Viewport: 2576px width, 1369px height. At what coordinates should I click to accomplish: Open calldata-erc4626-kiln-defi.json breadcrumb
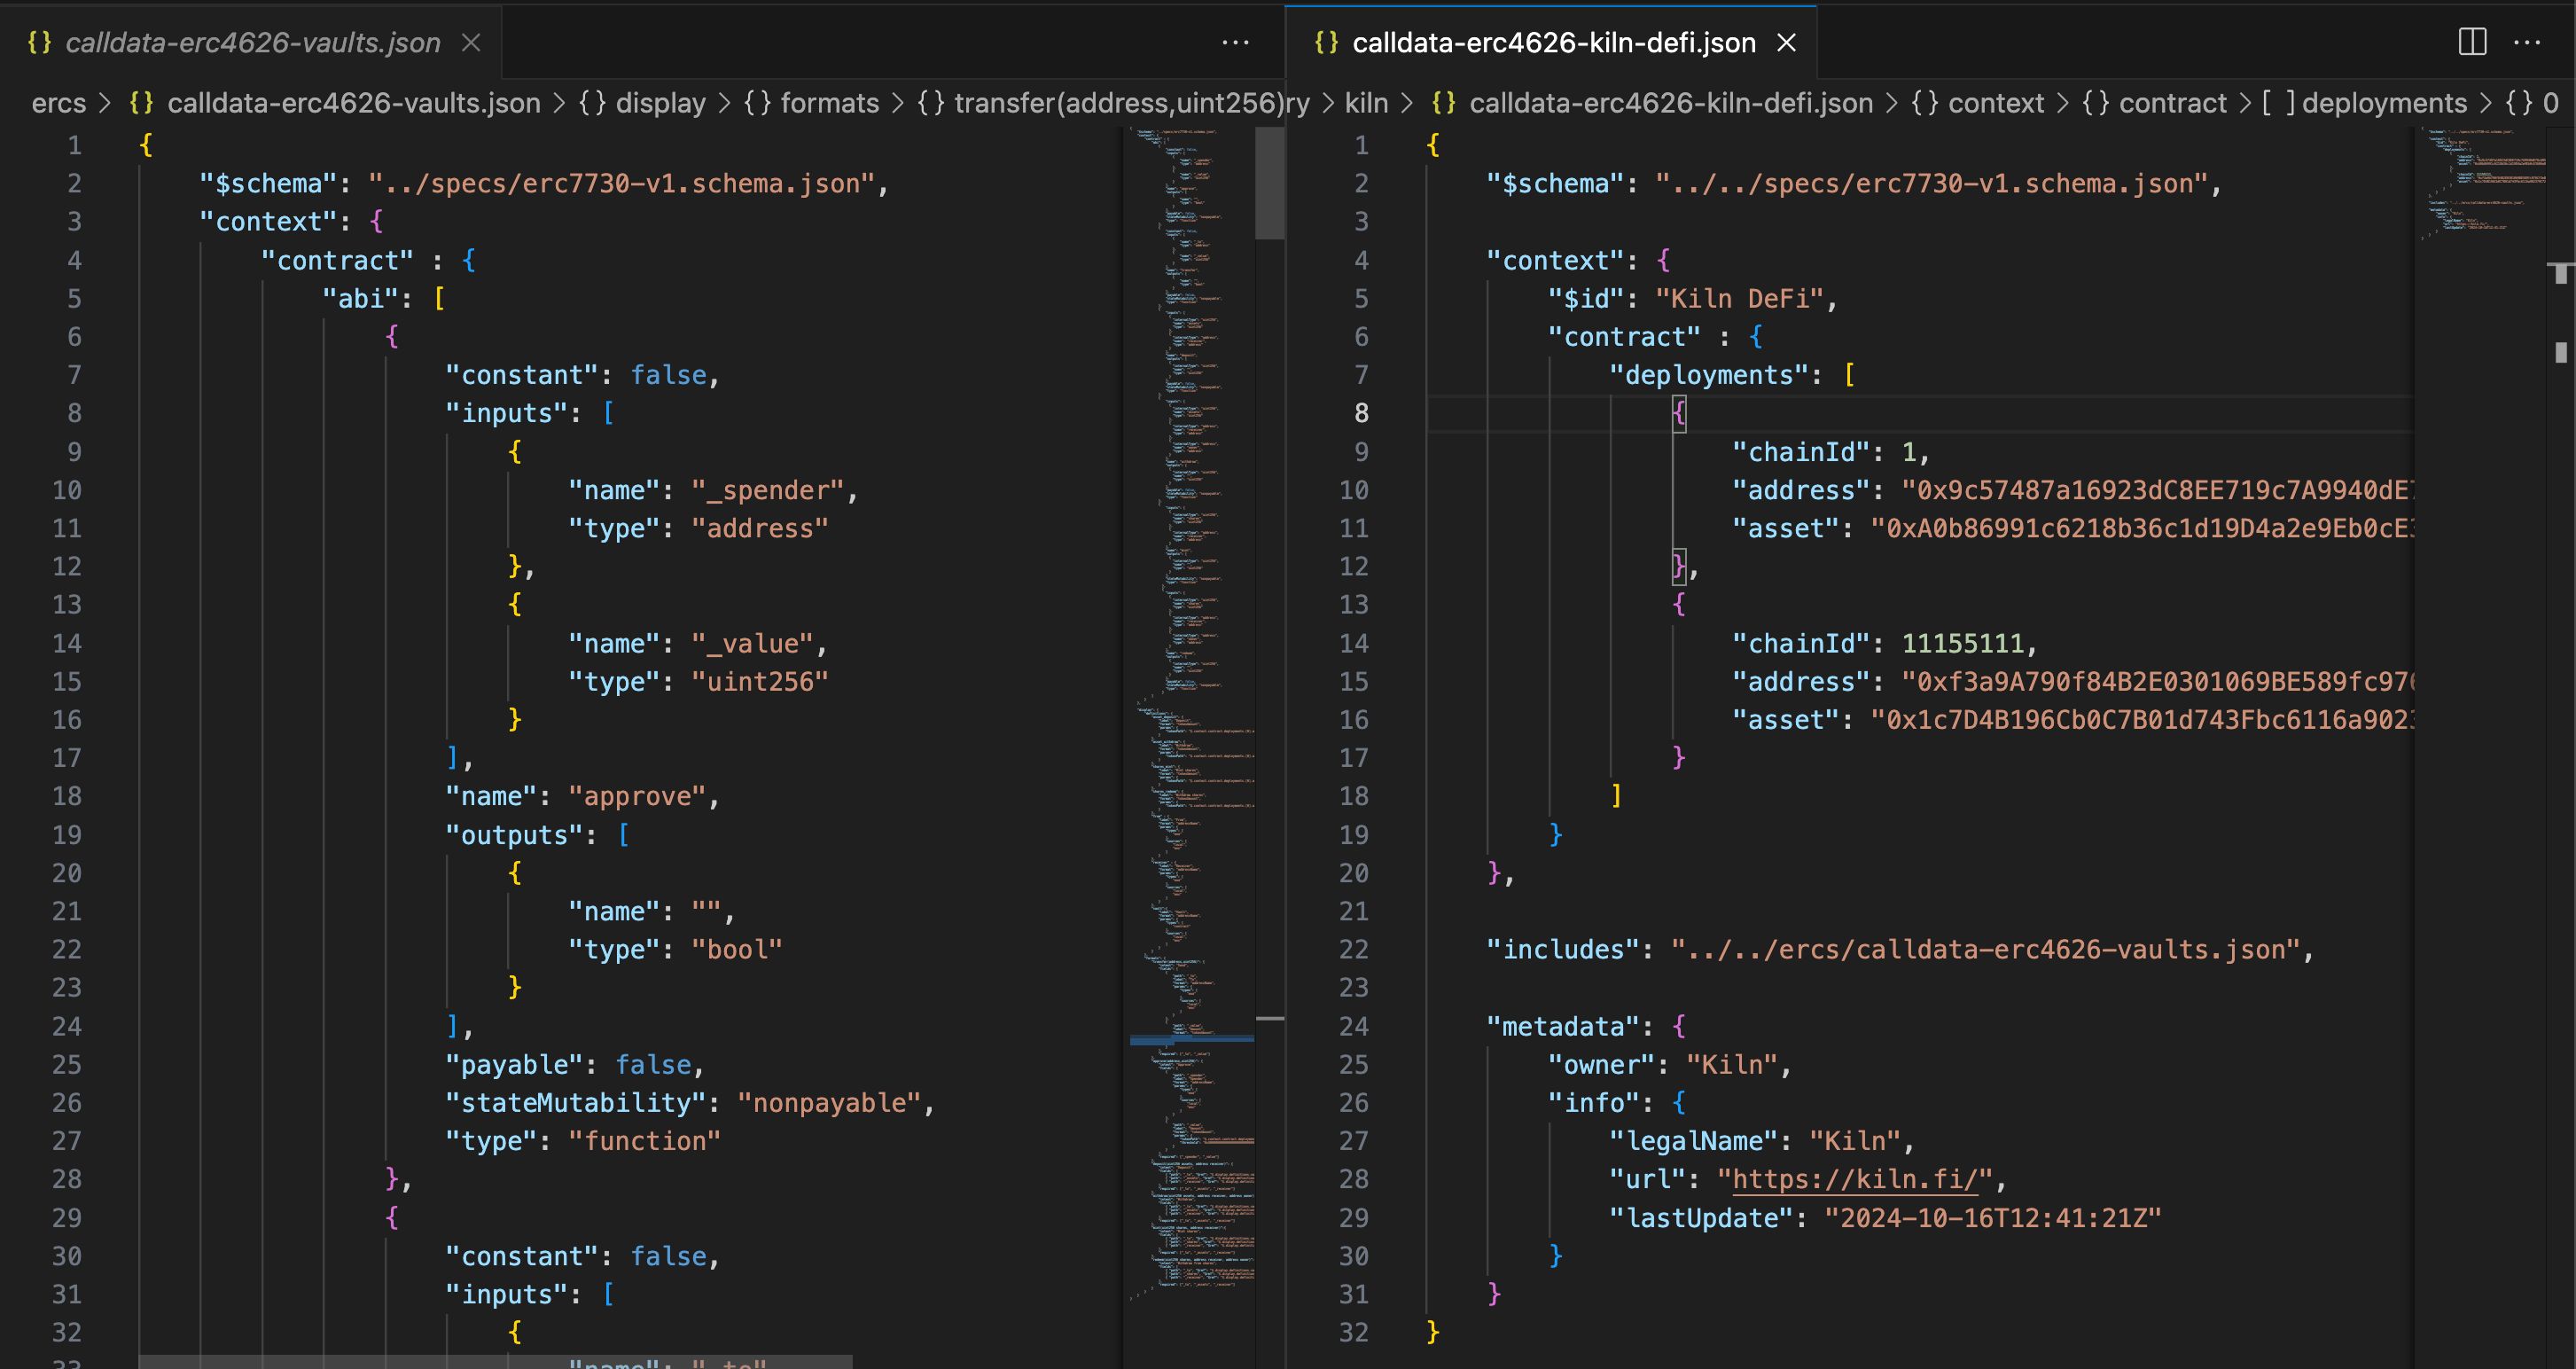1652,103
